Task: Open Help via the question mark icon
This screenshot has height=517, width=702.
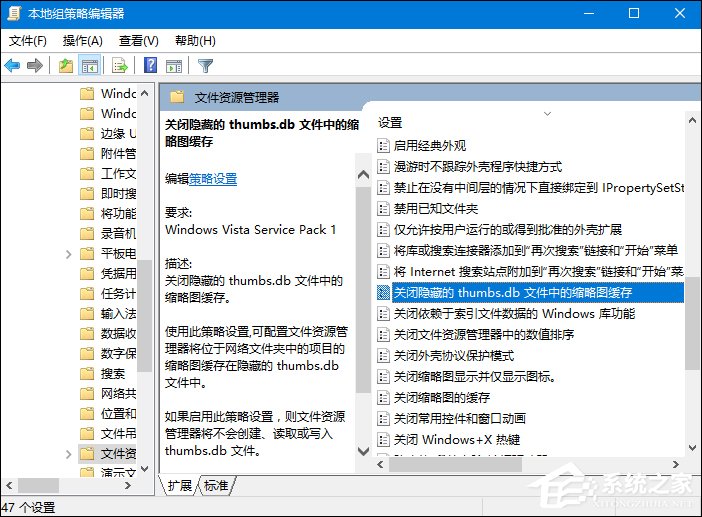Action: tap(150, 66)
